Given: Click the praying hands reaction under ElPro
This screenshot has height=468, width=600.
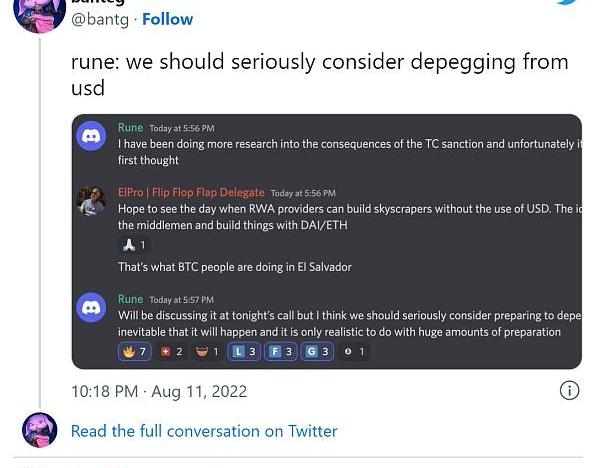Looking at the screenshot, I should [x=133, y=245].
